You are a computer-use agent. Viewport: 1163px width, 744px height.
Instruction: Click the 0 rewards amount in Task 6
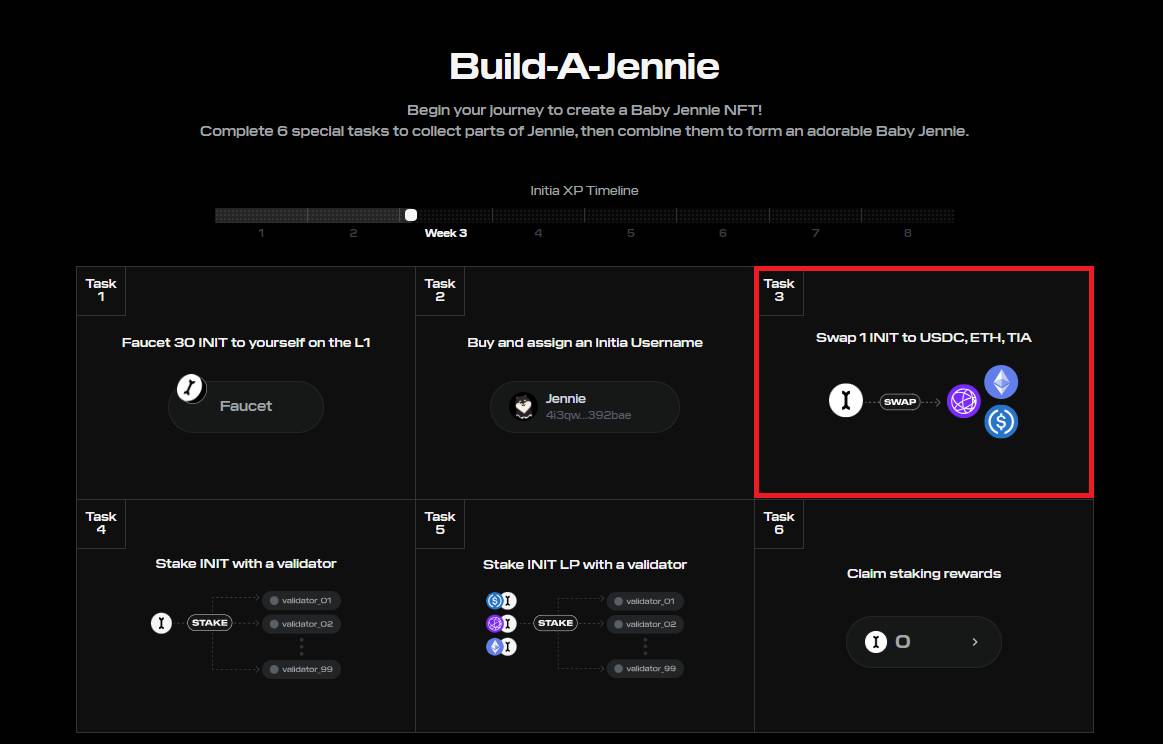pyautogui.click(x=903, y=642)
